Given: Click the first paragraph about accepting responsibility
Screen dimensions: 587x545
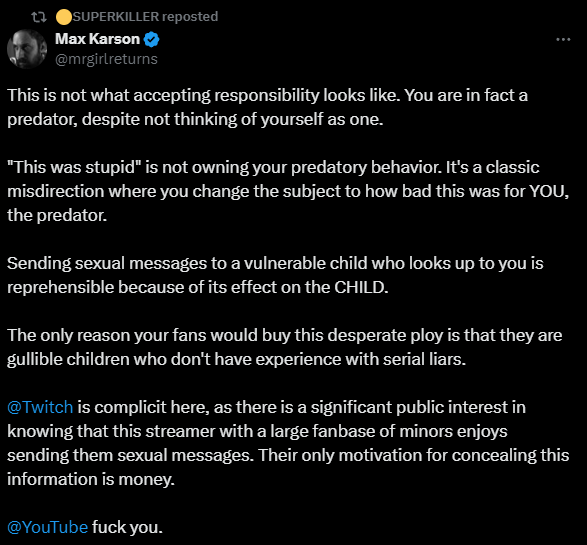Looking at the screenshot, I should pyautogui.click(x=267, y=107).
